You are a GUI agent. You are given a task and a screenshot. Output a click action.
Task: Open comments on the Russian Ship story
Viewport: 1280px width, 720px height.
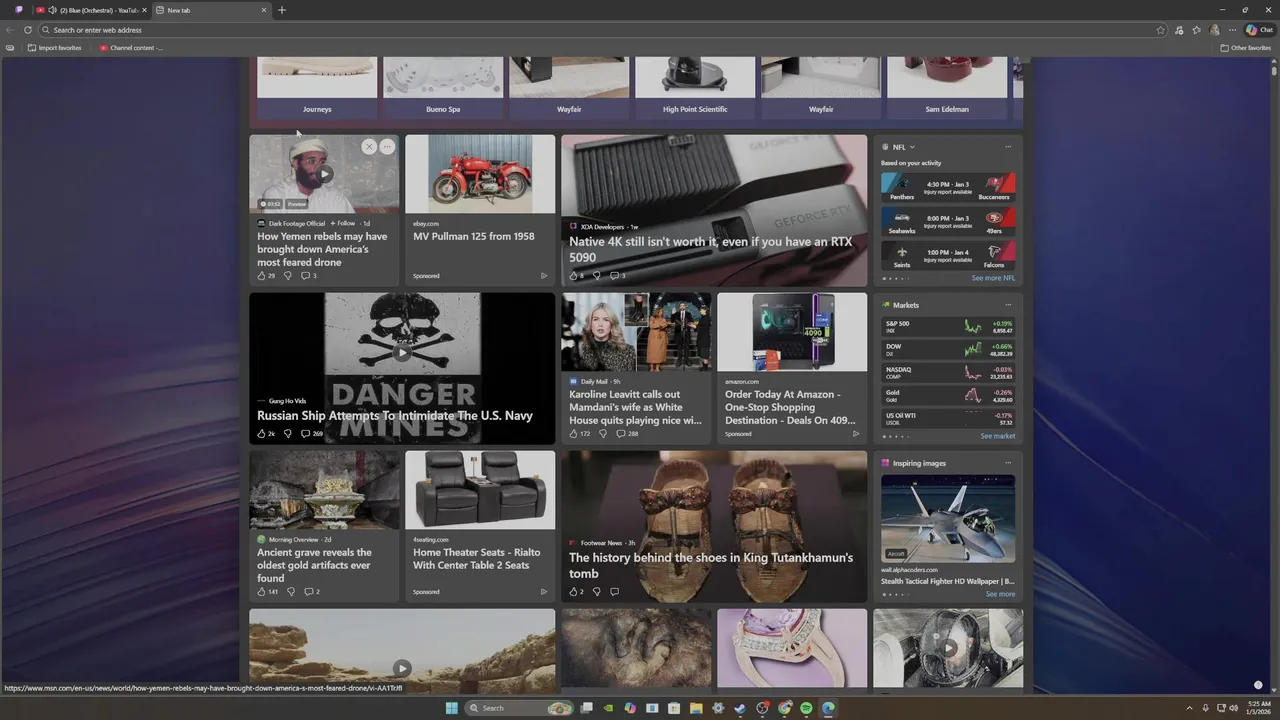[312, 434]
